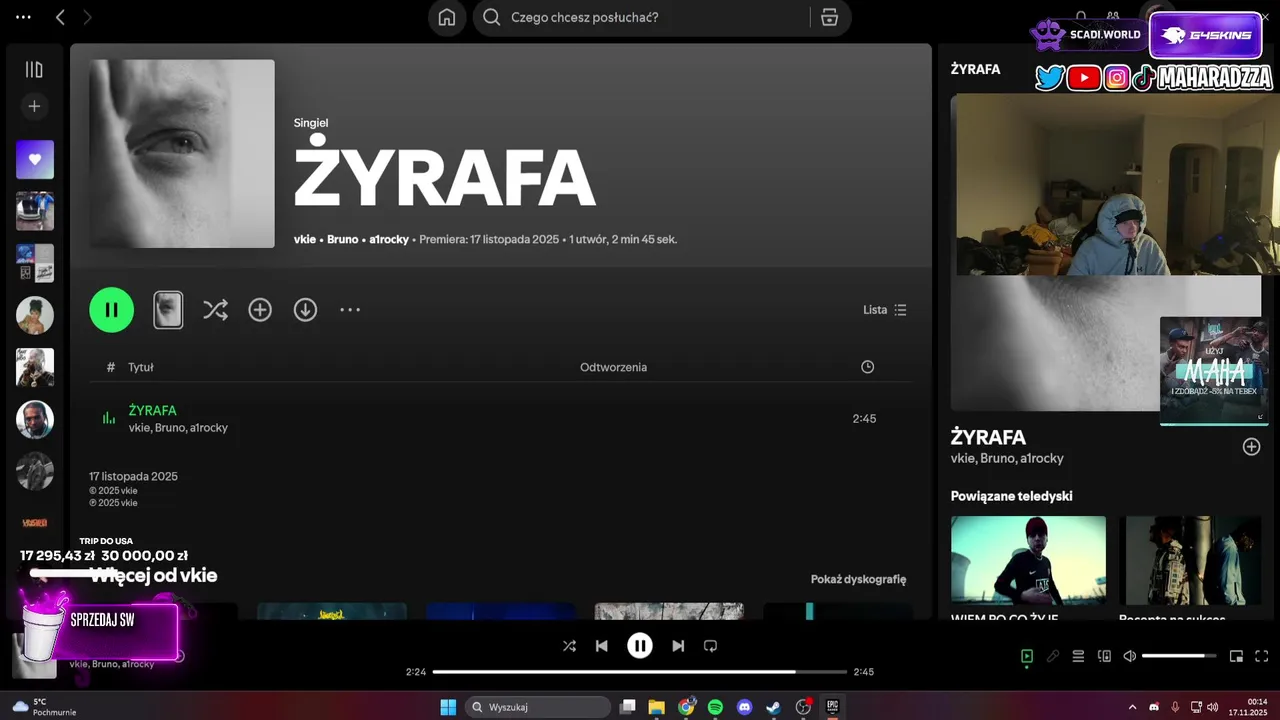Adjust the volume slider
Image resolution: width=1280 pixels, height=720 pixels.
(x=1179, y=656)
